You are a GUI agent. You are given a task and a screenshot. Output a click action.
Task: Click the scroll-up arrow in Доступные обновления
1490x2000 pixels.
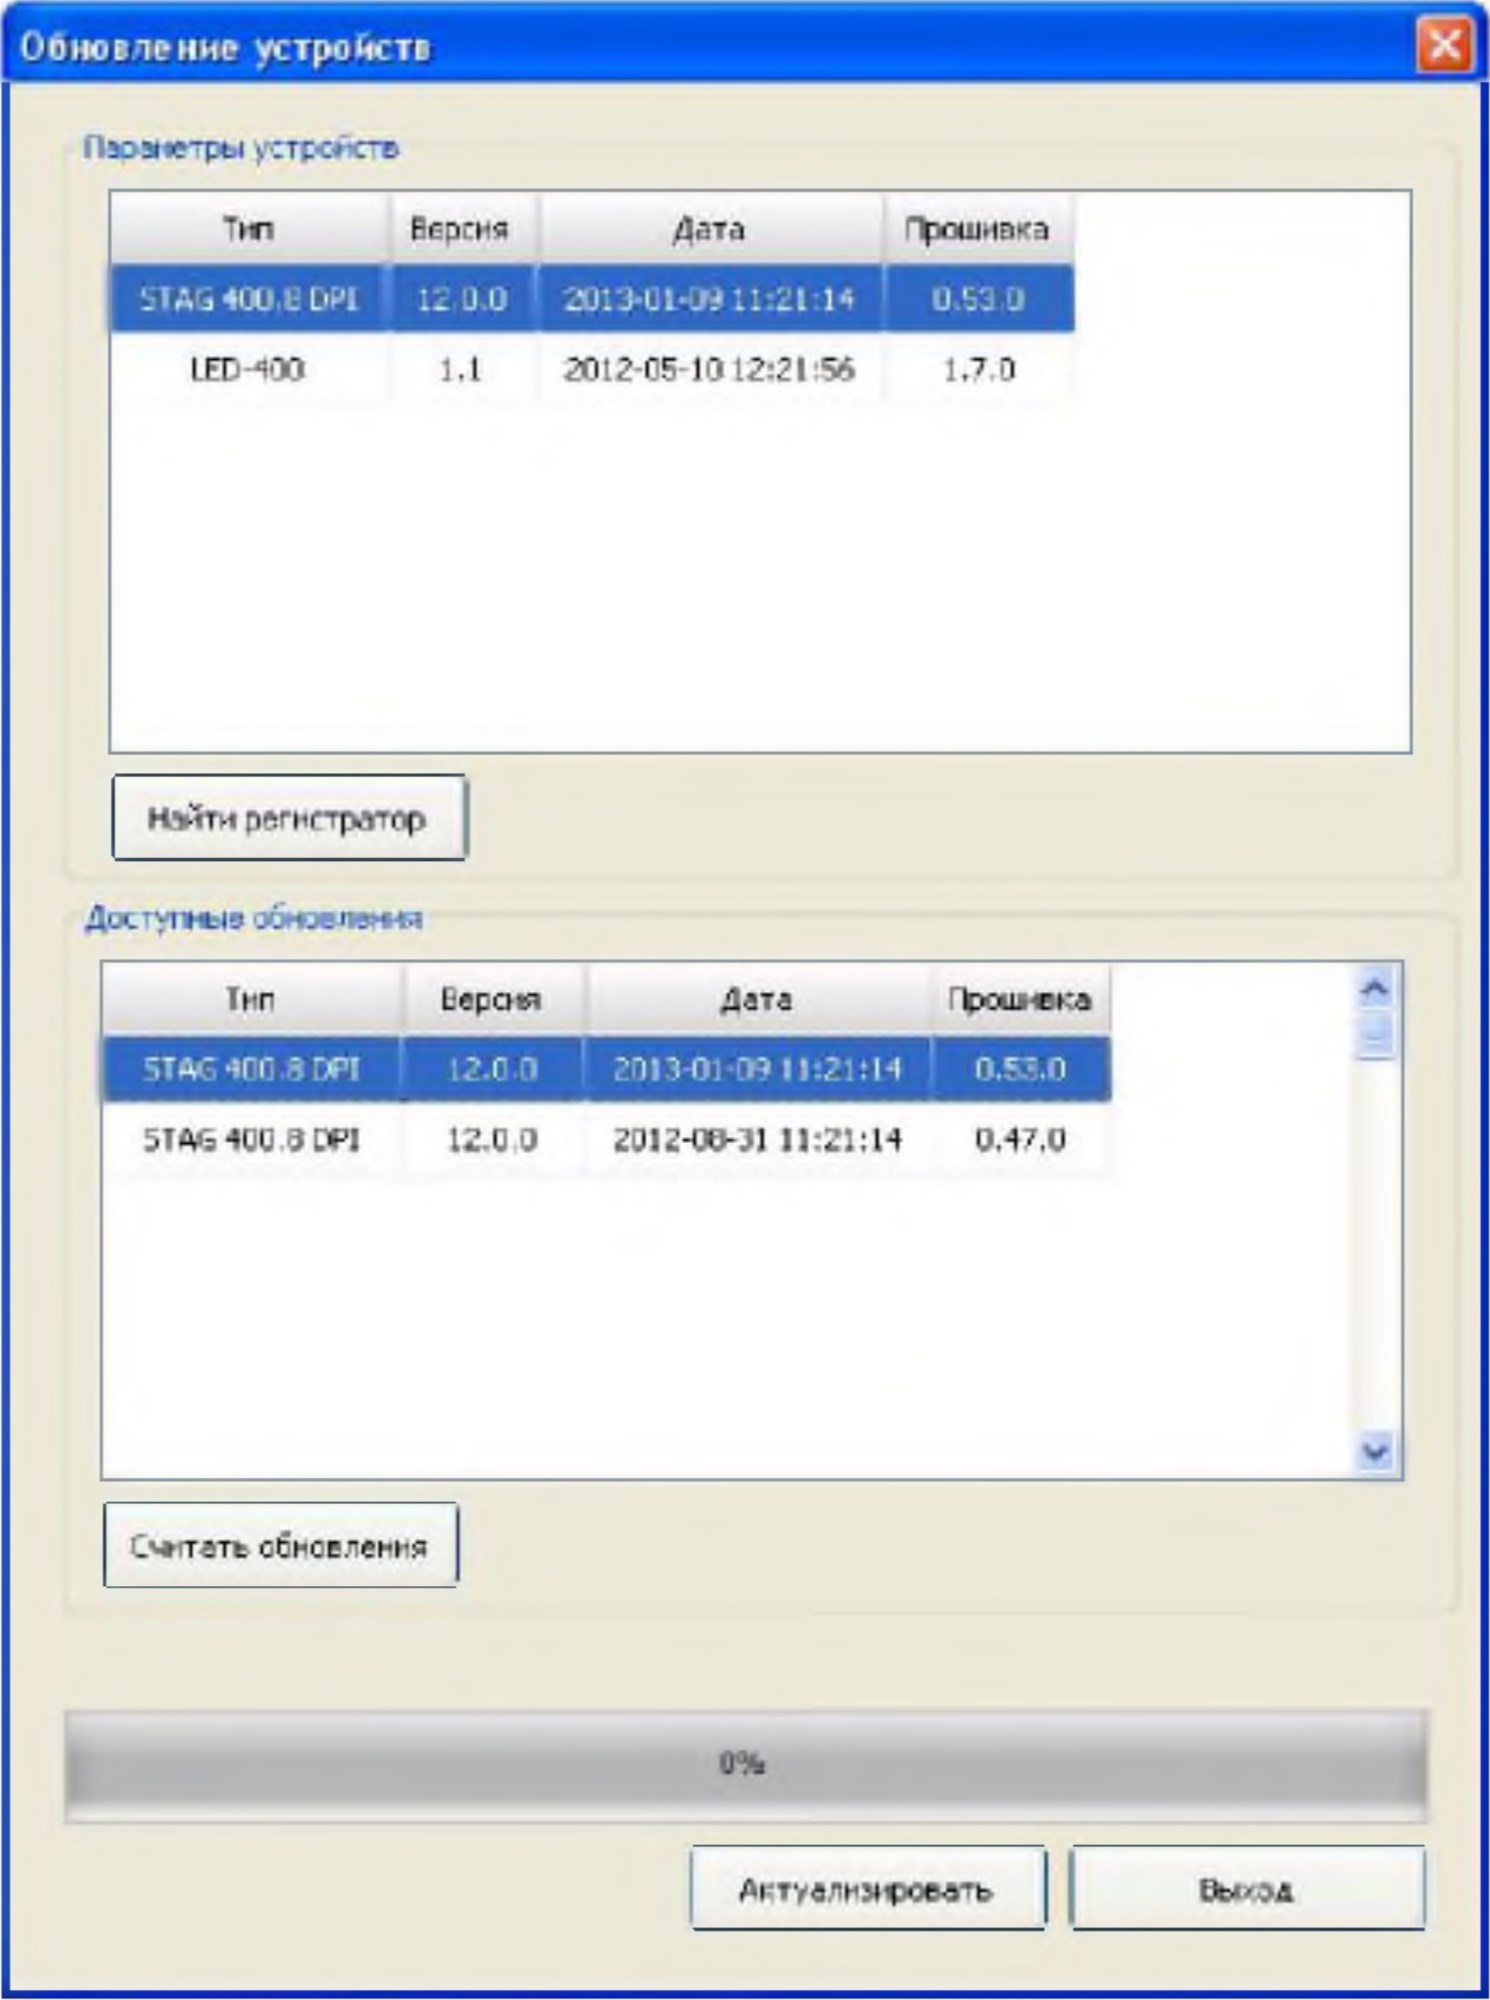(1376, 989)
